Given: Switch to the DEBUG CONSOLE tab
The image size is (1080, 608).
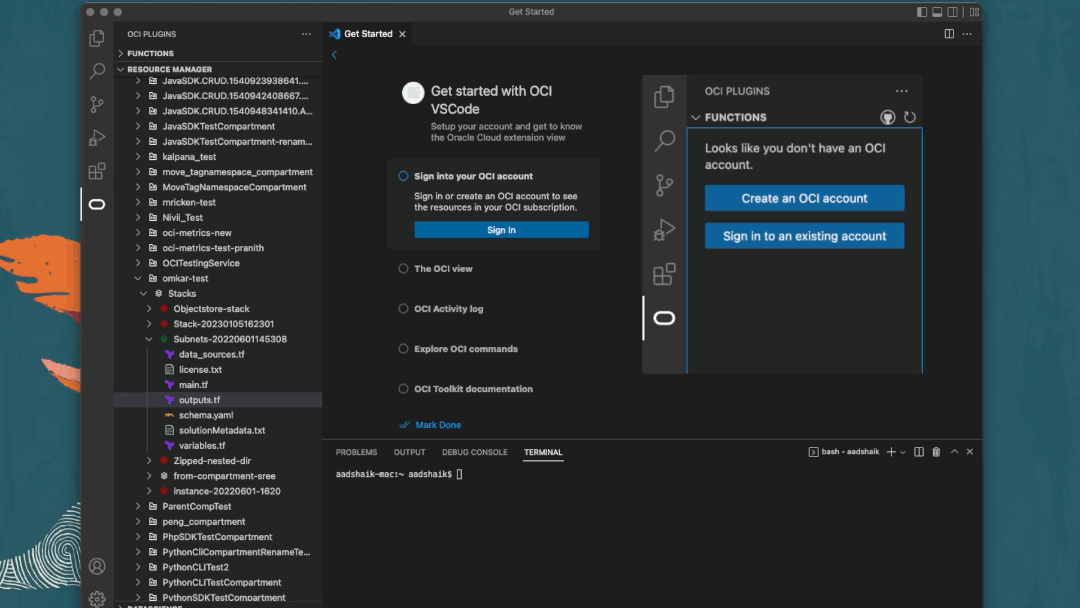Looking at the screenshot, I should pos(474,451).
